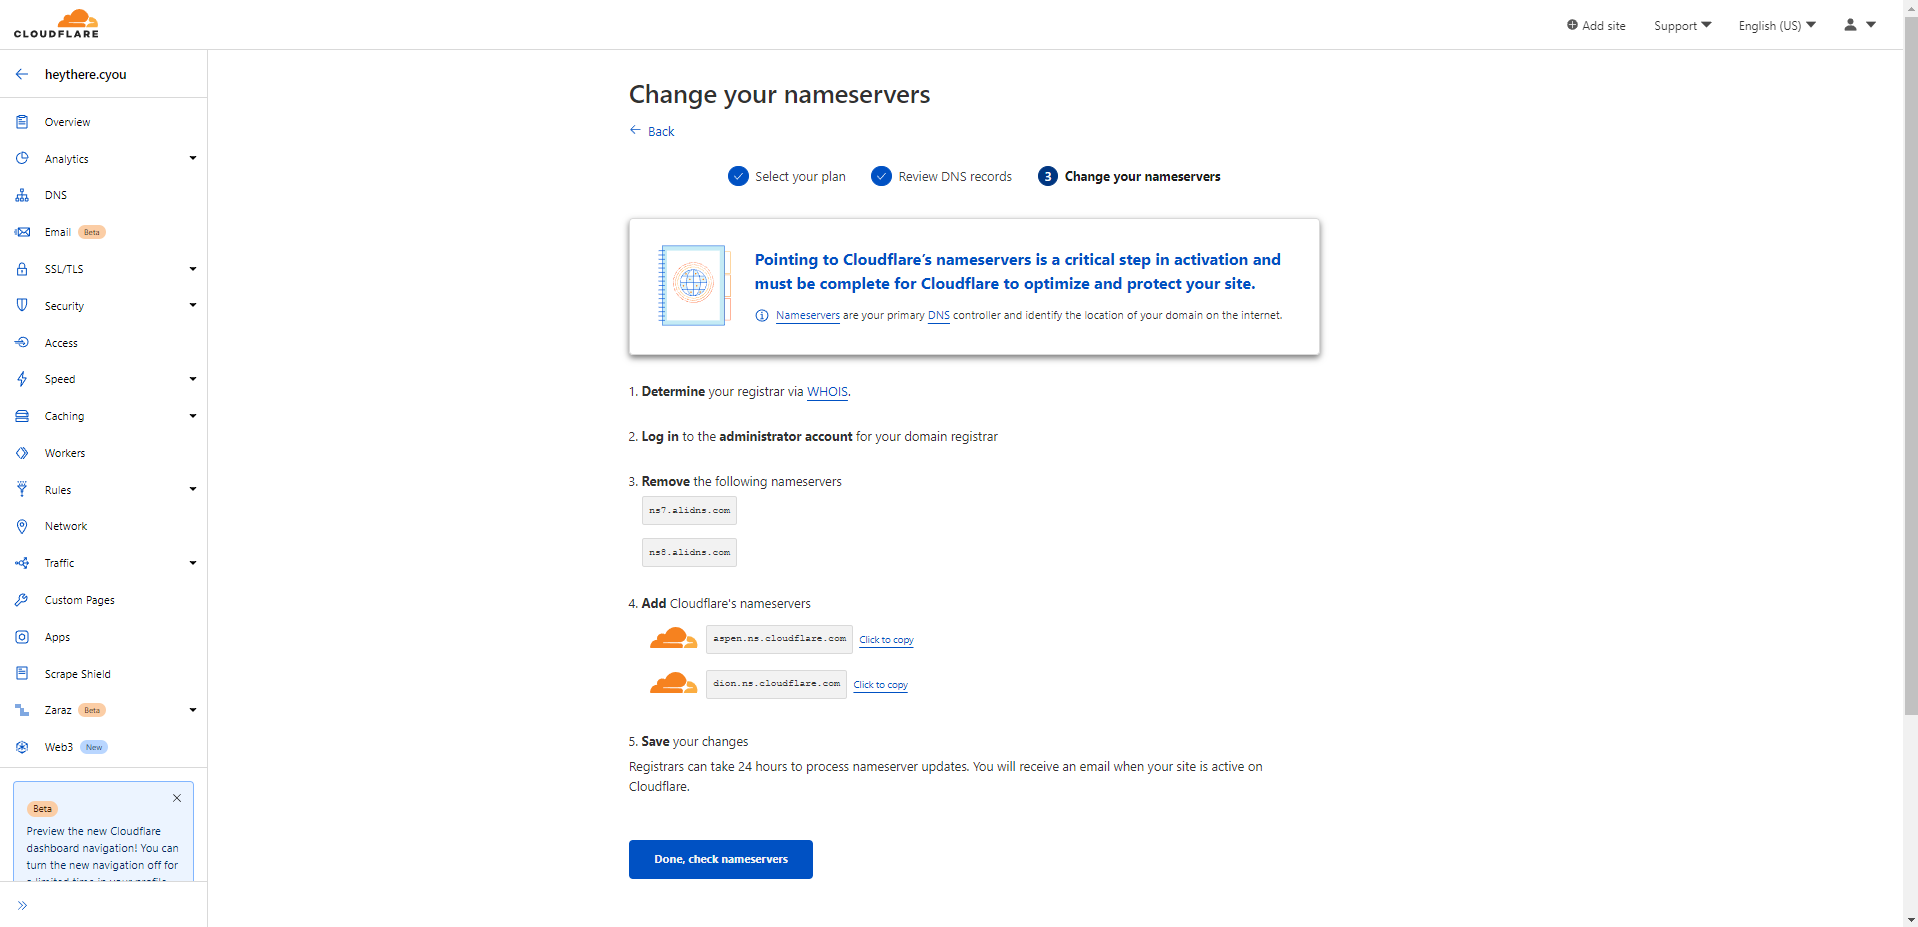Click the Apps icon in sidebar

22,637
